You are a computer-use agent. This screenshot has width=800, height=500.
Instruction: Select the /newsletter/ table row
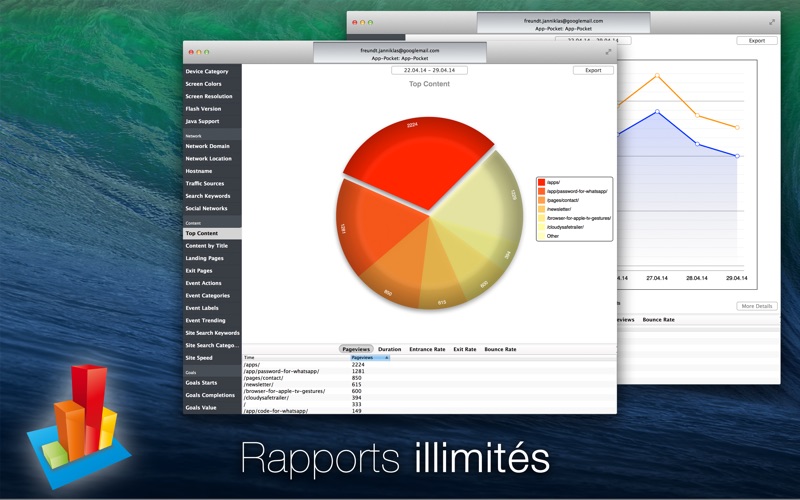click(x=429, y=385)
